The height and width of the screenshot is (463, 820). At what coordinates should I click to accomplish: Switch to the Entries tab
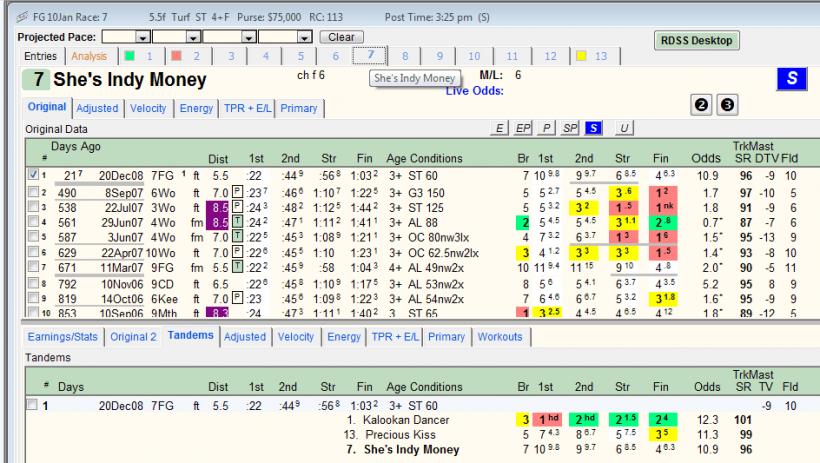[40, 56]
